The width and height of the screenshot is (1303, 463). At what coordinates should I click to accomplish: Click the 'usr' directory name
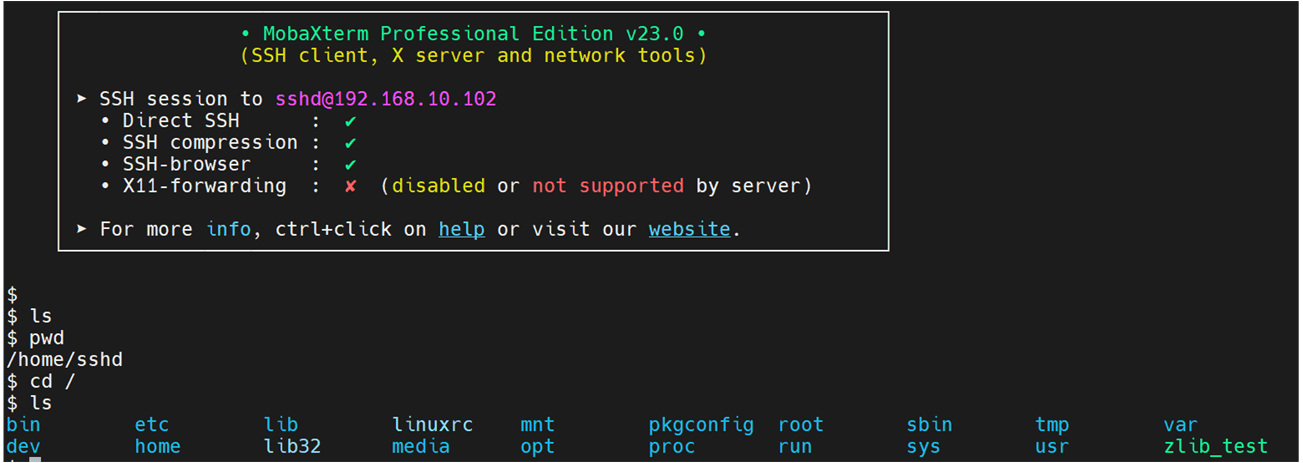[1052, 447]
